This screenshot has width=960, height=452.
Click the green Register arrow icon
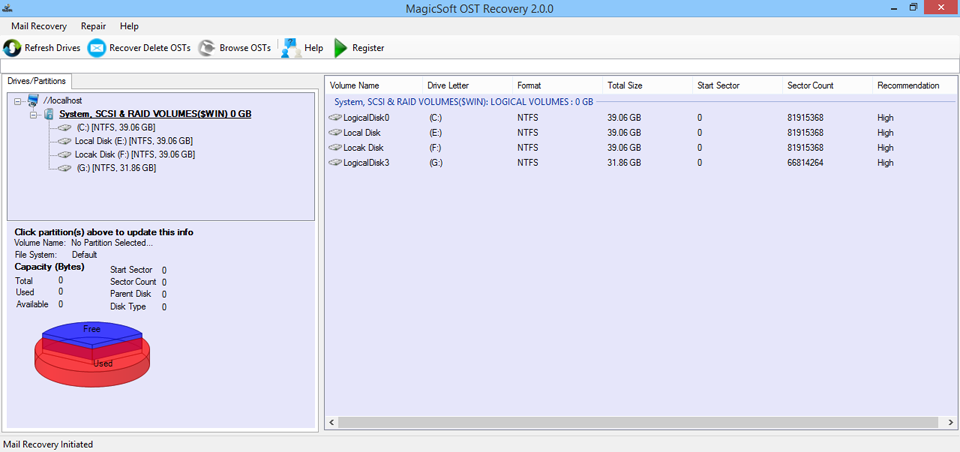(x=340, y=48)
